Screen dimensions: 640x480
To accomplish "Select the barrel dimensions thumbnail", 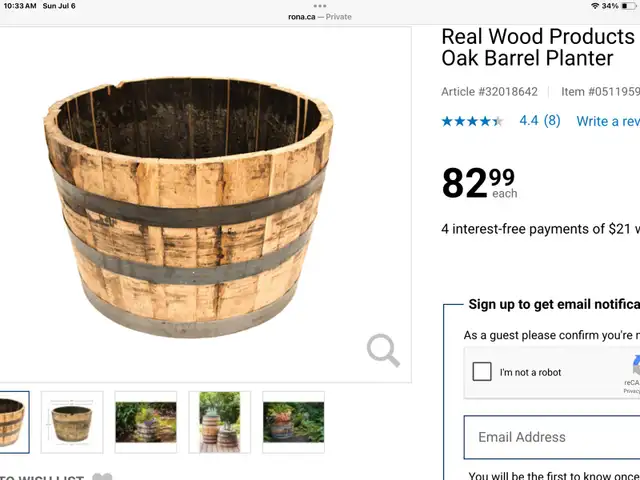I will point(72,422).
